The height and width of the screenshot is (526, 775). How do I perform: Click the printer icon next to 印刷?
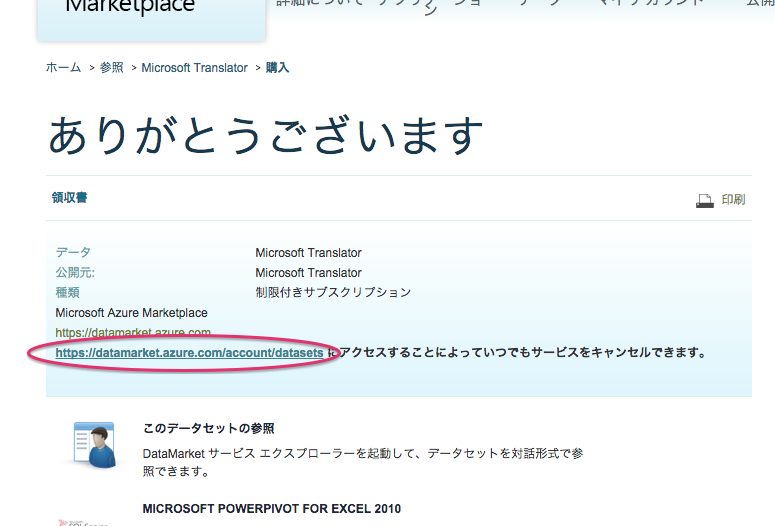(705, 200)
